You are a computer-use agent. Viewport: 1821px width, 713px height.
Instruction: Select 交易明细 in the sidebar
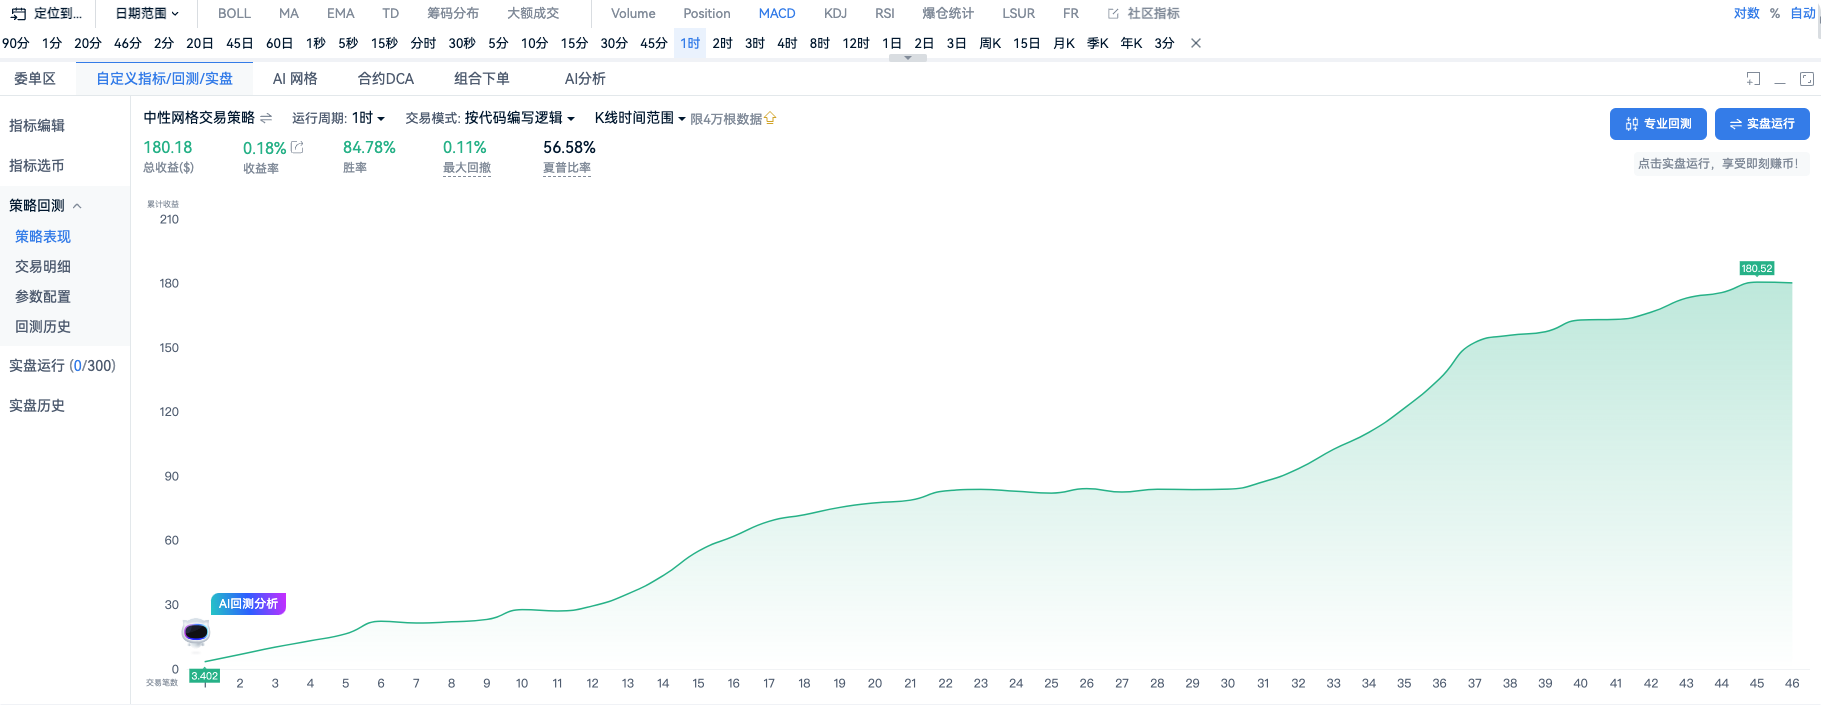coord(43,267)
